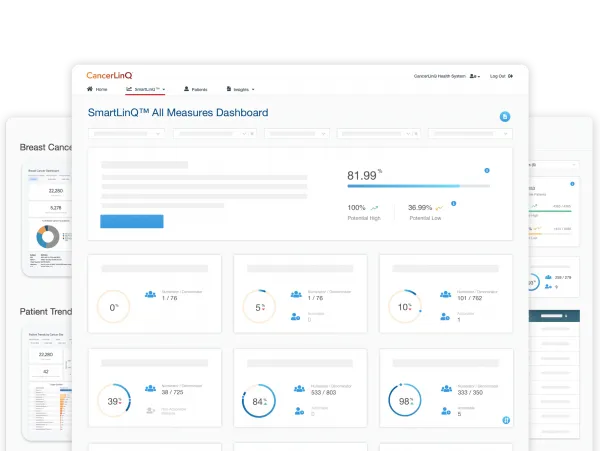
Task: Click the 39% circular gauge
Action: tap(114, 401)
